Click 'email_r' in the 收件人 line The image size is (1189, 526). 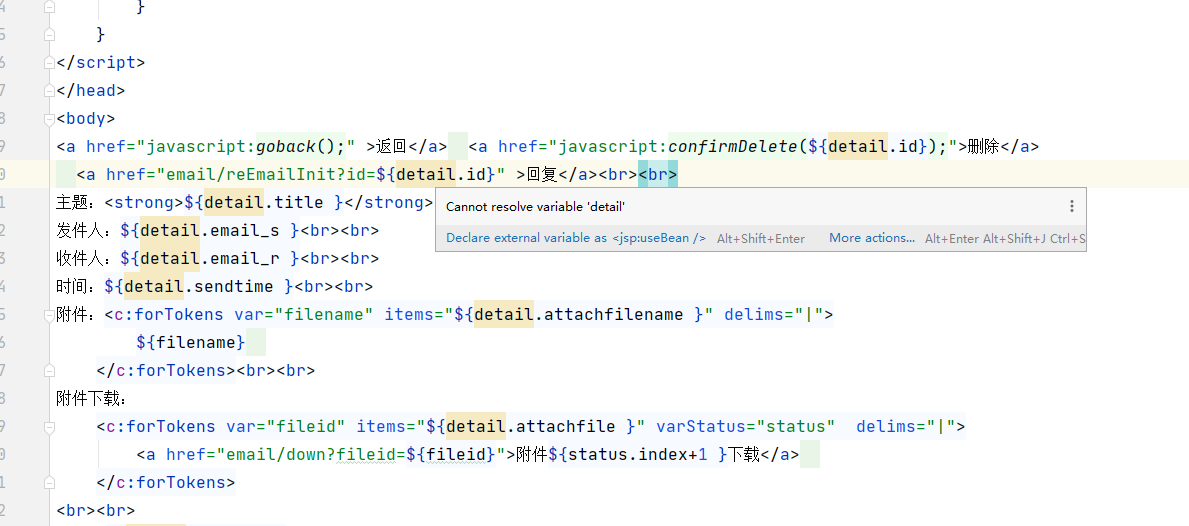click(245, 258)
